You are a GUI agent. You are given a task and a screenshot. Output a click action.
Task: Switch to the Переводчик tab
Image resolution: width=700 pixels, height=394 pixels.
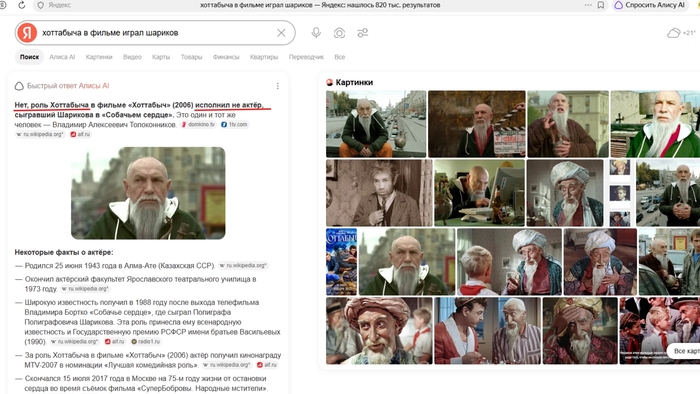(306, 57)
